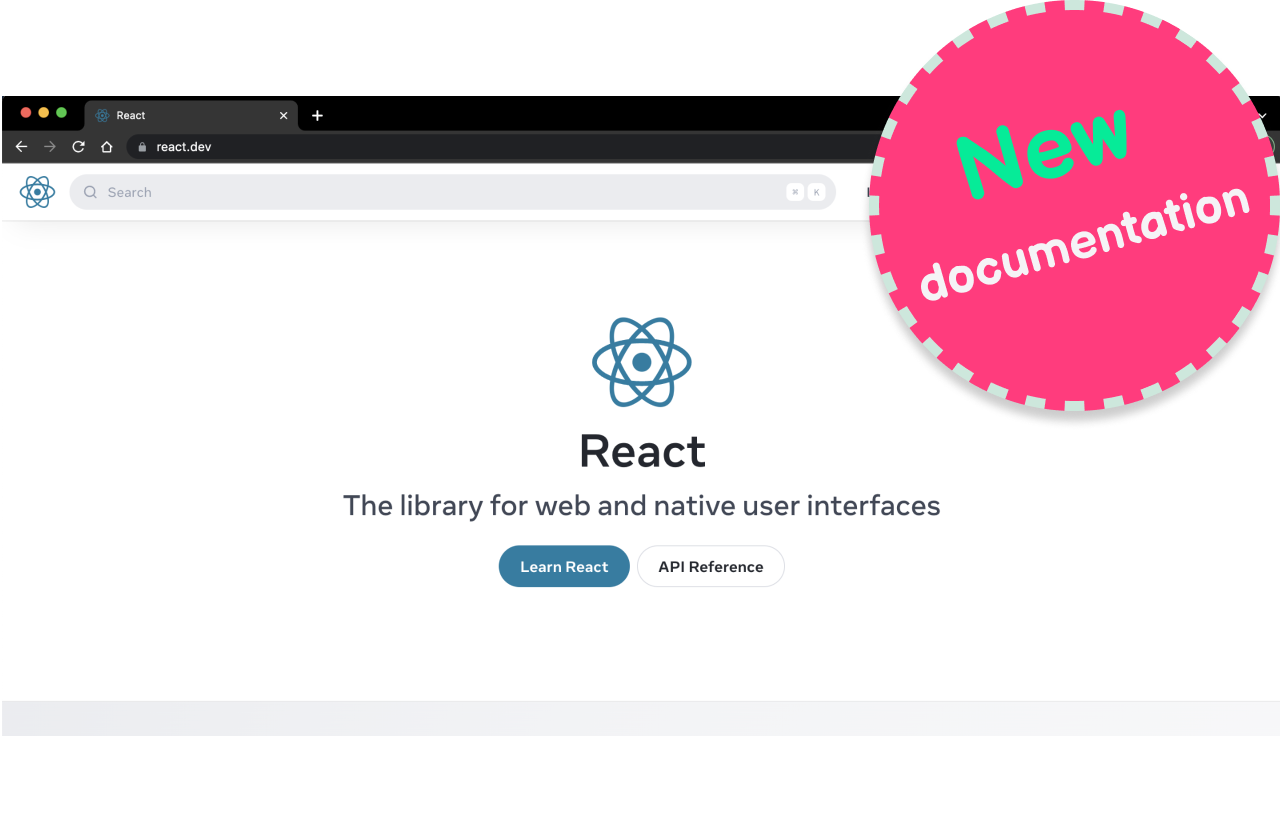Screen dimensions: 1280x832
Task: Click the browser forward arrow
Action: [50, 147]
